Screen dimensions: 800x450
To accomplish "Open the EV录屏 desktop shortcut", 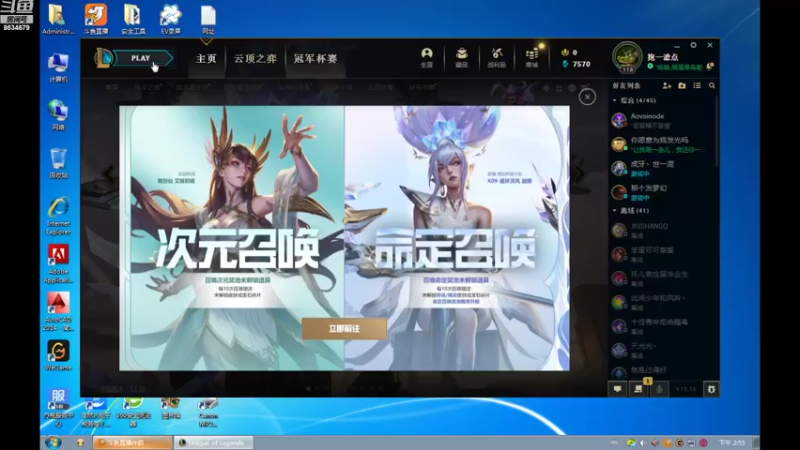I will point(170,19).
